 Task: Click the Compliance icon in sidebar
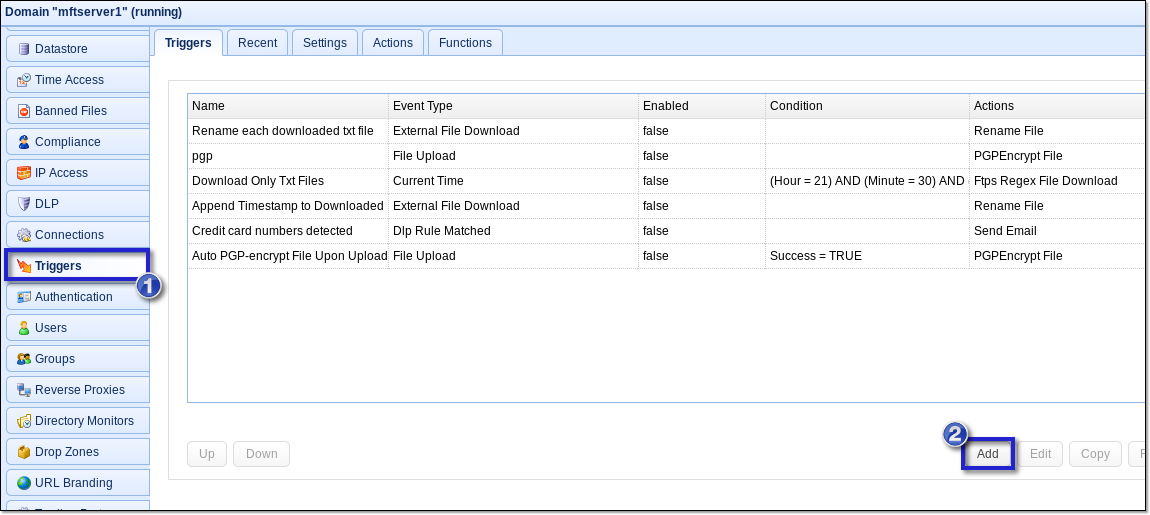pyautogui.click(x=24, y=142)
